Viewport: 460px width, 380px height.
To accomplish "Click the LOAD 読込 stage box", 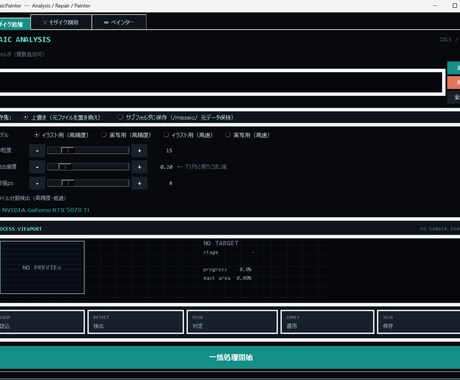I will [42, 322].
